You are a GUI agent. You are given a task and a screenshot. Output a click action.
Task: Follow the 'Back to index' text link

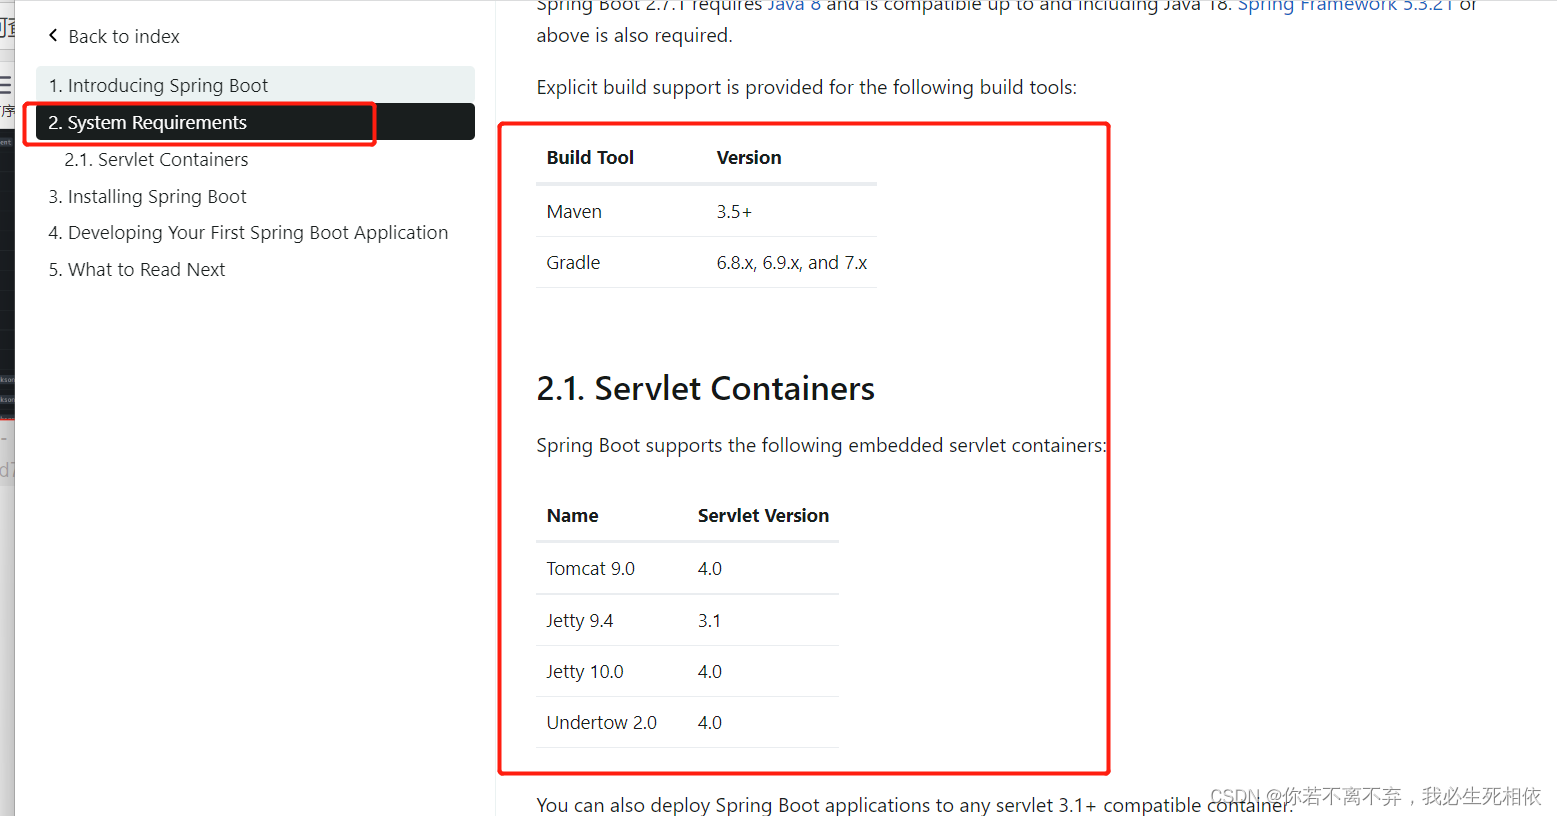pos(124,37)
